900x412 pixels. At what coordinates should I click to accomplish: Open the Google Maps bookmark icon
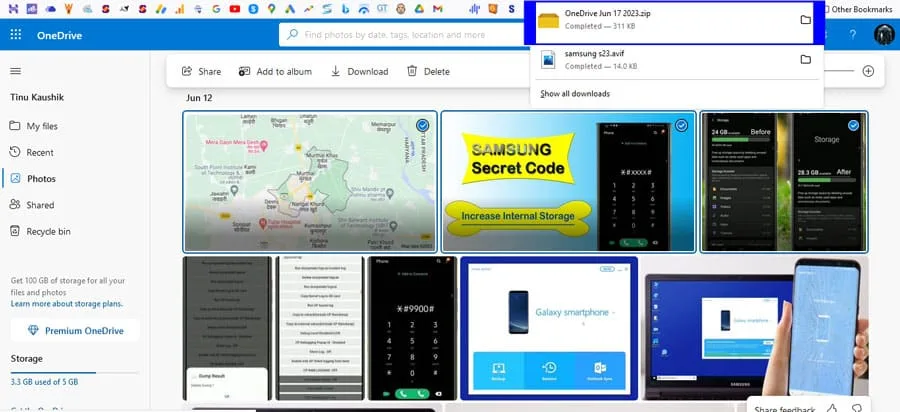click(x=271, y=9)
